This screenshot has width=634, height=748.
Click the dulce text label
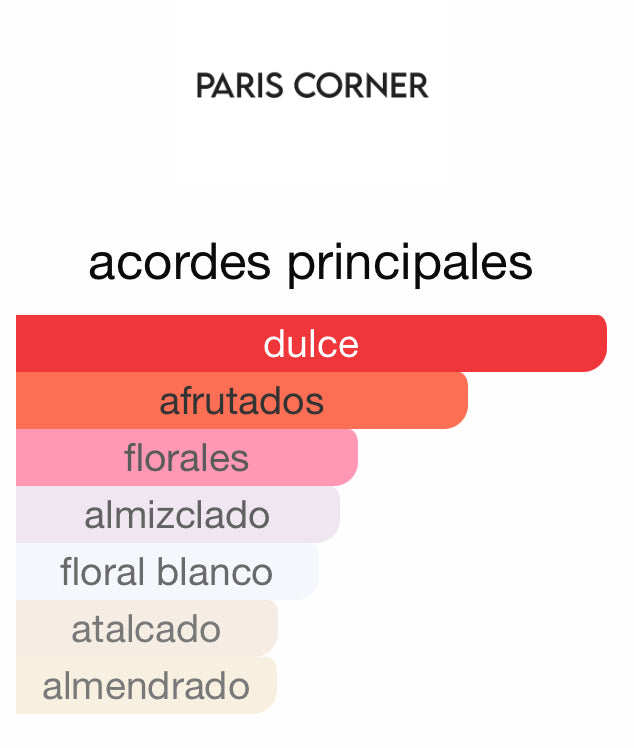pyautogui.click(x=311, y=344)
